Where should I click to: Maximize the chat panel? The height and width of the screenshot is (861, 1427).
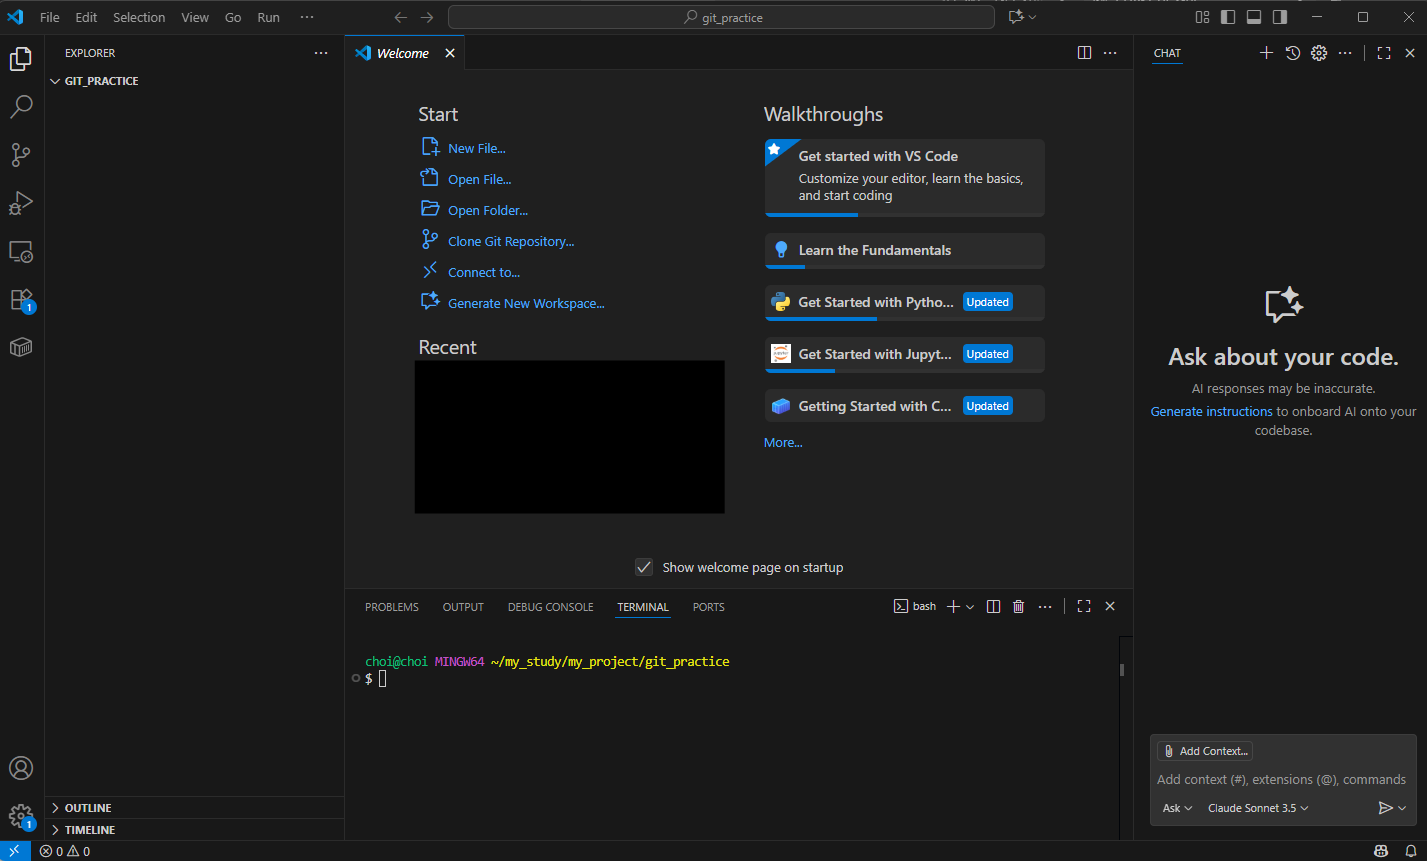[x=1384, y=53]
